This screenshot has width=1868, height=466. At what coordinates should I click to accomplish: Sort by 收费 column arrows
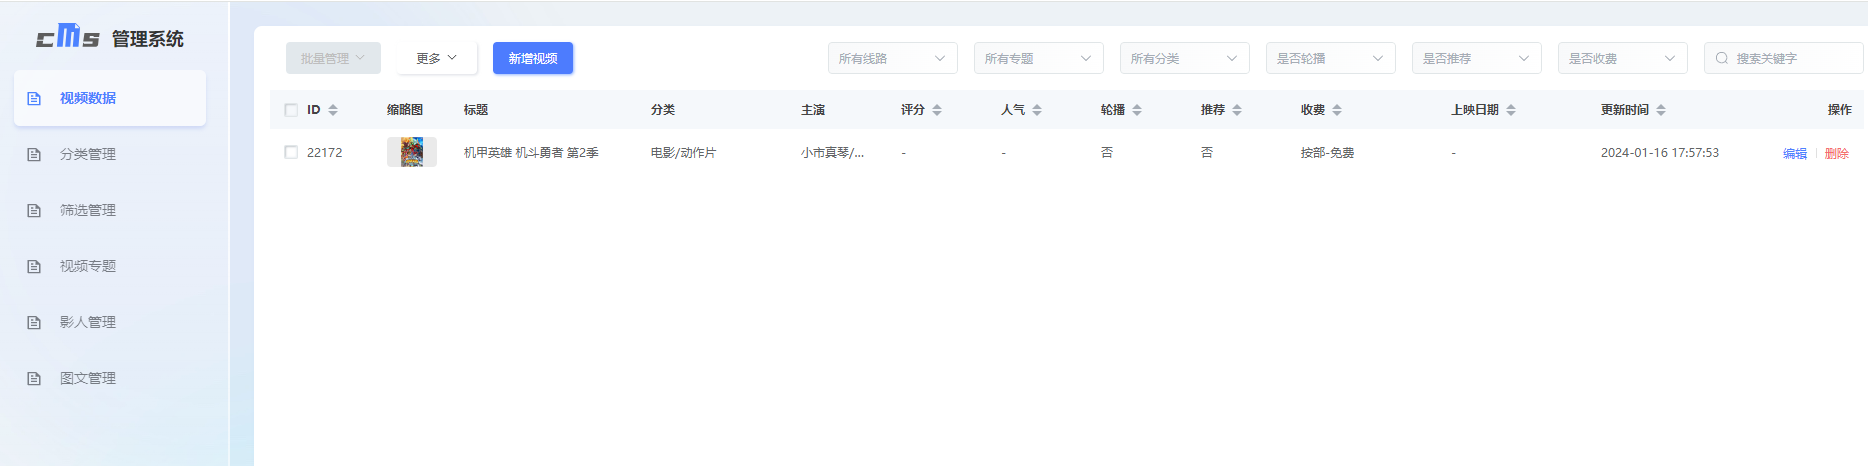pyautogui.click(x=1337, y=110)
